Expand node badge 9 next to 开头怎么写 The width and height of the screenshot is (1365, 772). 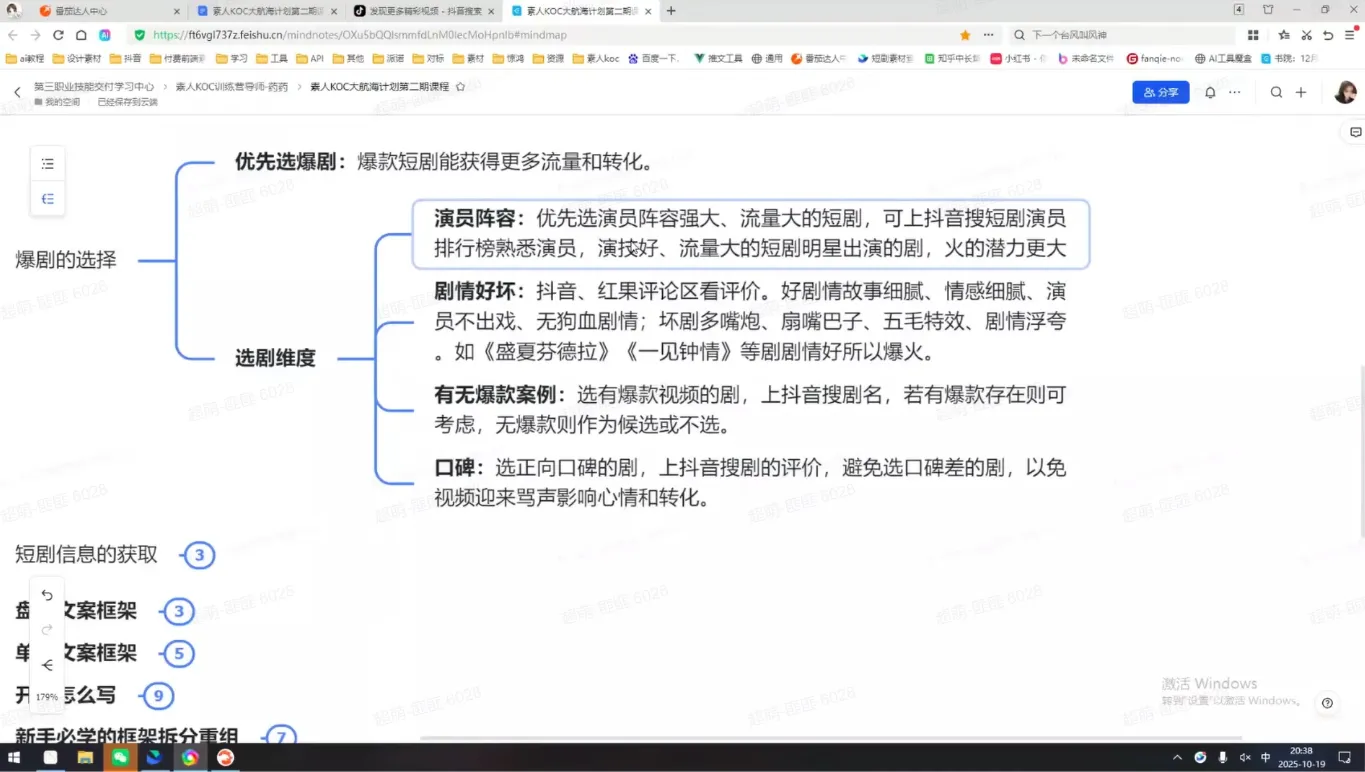(158, 695)
